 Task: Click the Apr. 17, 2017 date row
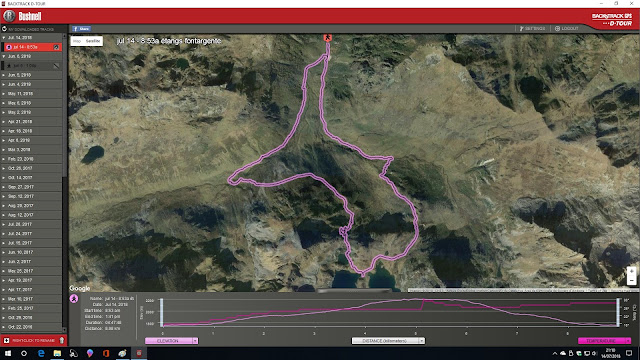coord(32,290)
